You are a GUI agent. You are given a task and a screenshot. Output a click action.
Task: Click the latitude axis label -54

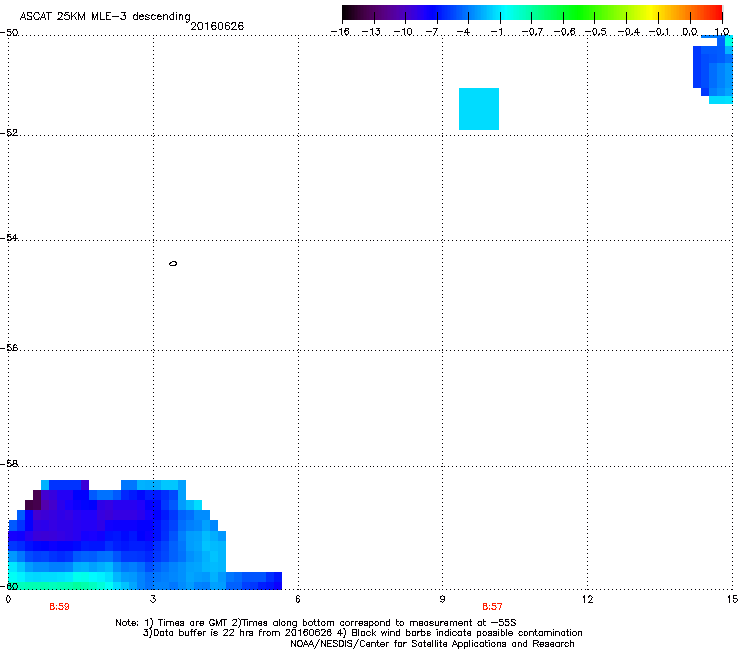click(9, 238)
